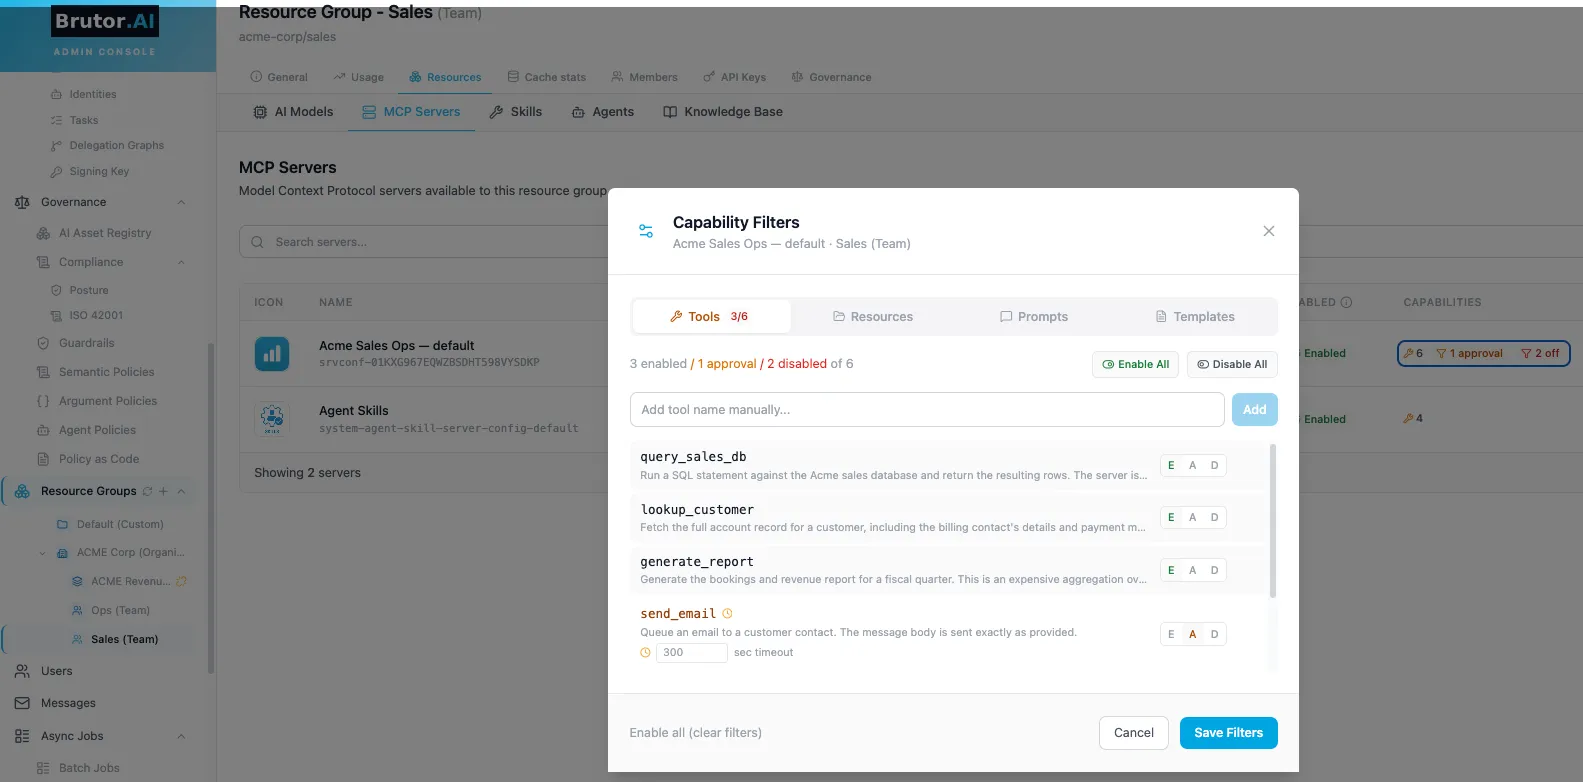Switch to the Prompts tab in dialog

click(1034, 316)
